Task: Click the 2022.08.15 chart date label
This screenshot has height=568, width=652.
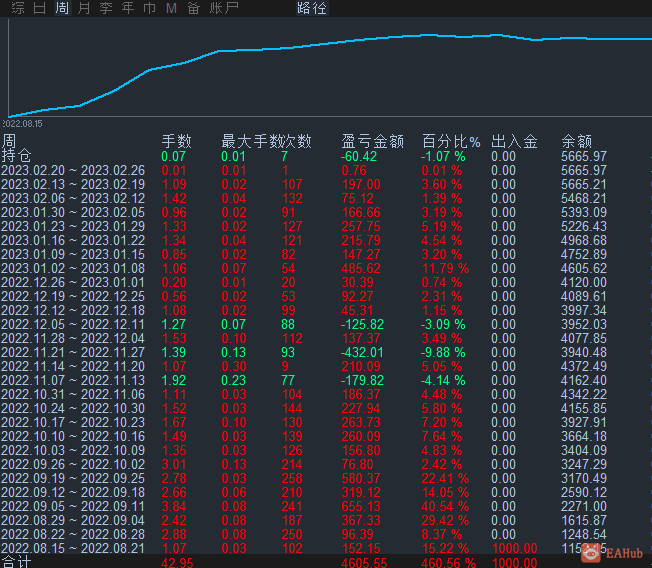Action: [22, 124]
